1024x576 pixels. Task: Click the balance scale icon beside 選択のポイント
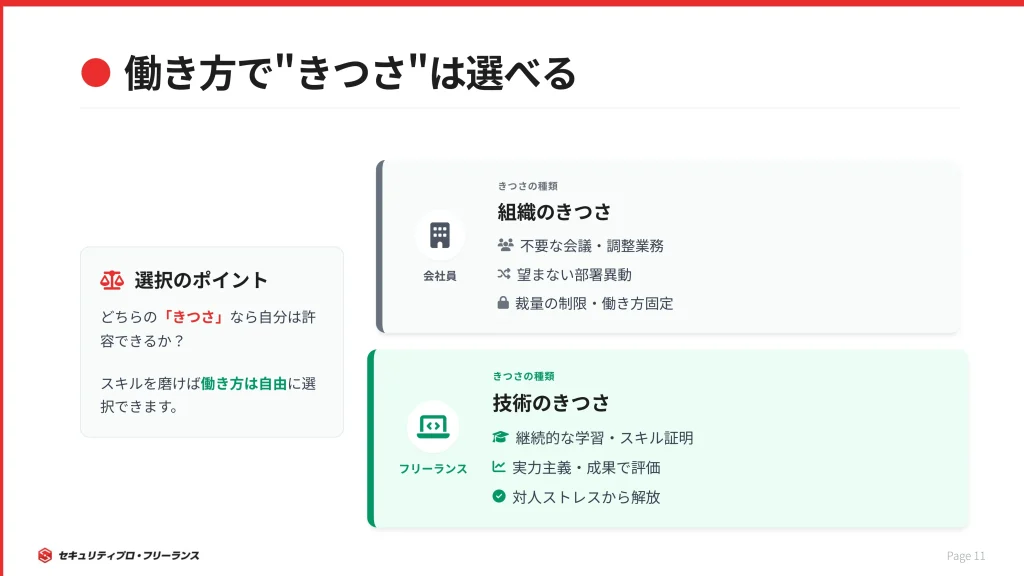112,280
